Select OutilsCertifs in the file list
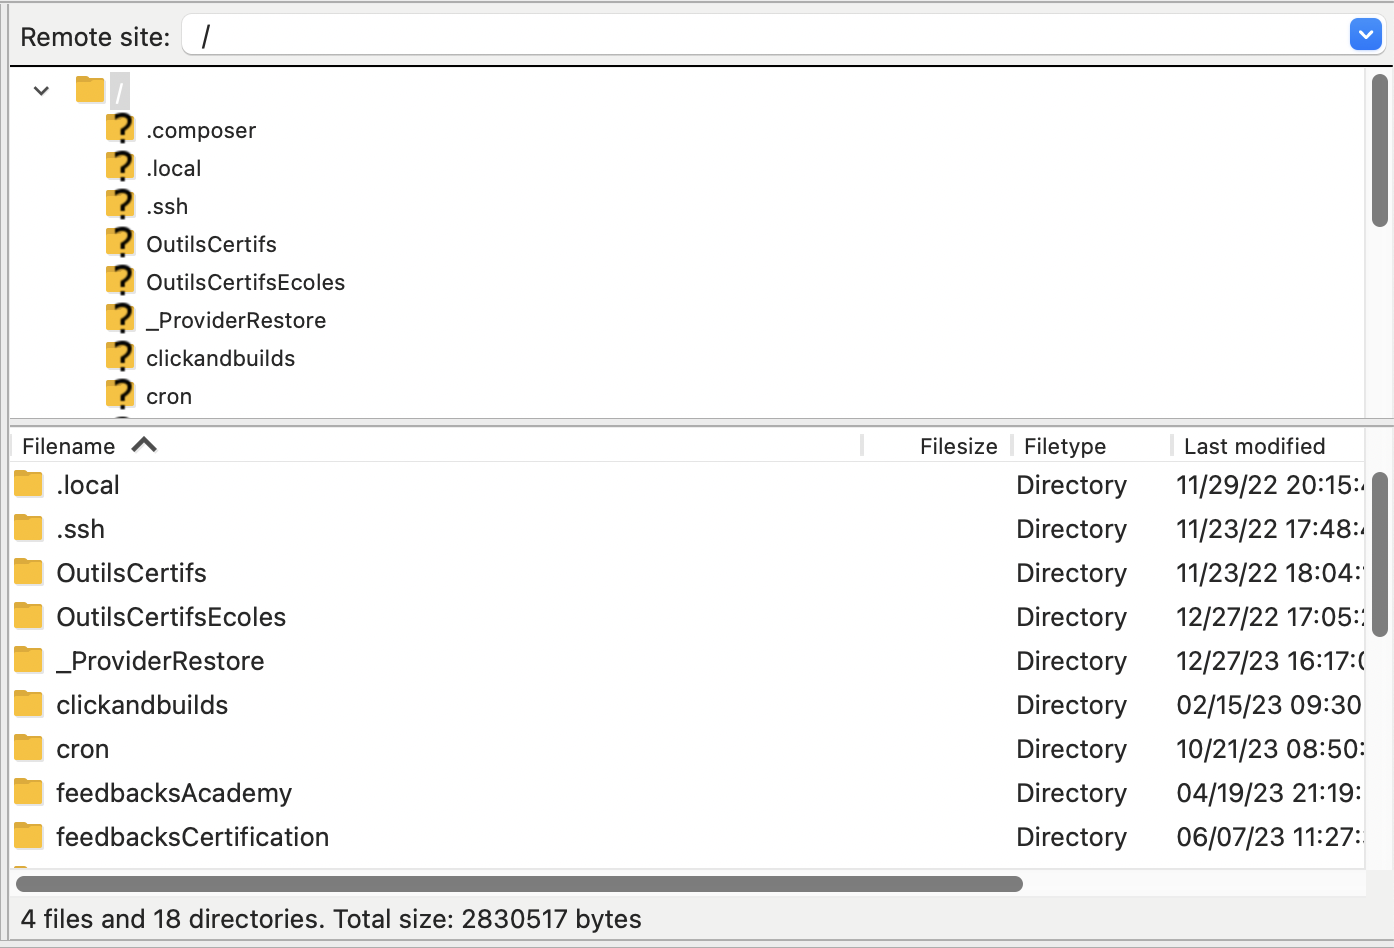The height and width of the screenshot is (948, 1394). tap(133, 571)
